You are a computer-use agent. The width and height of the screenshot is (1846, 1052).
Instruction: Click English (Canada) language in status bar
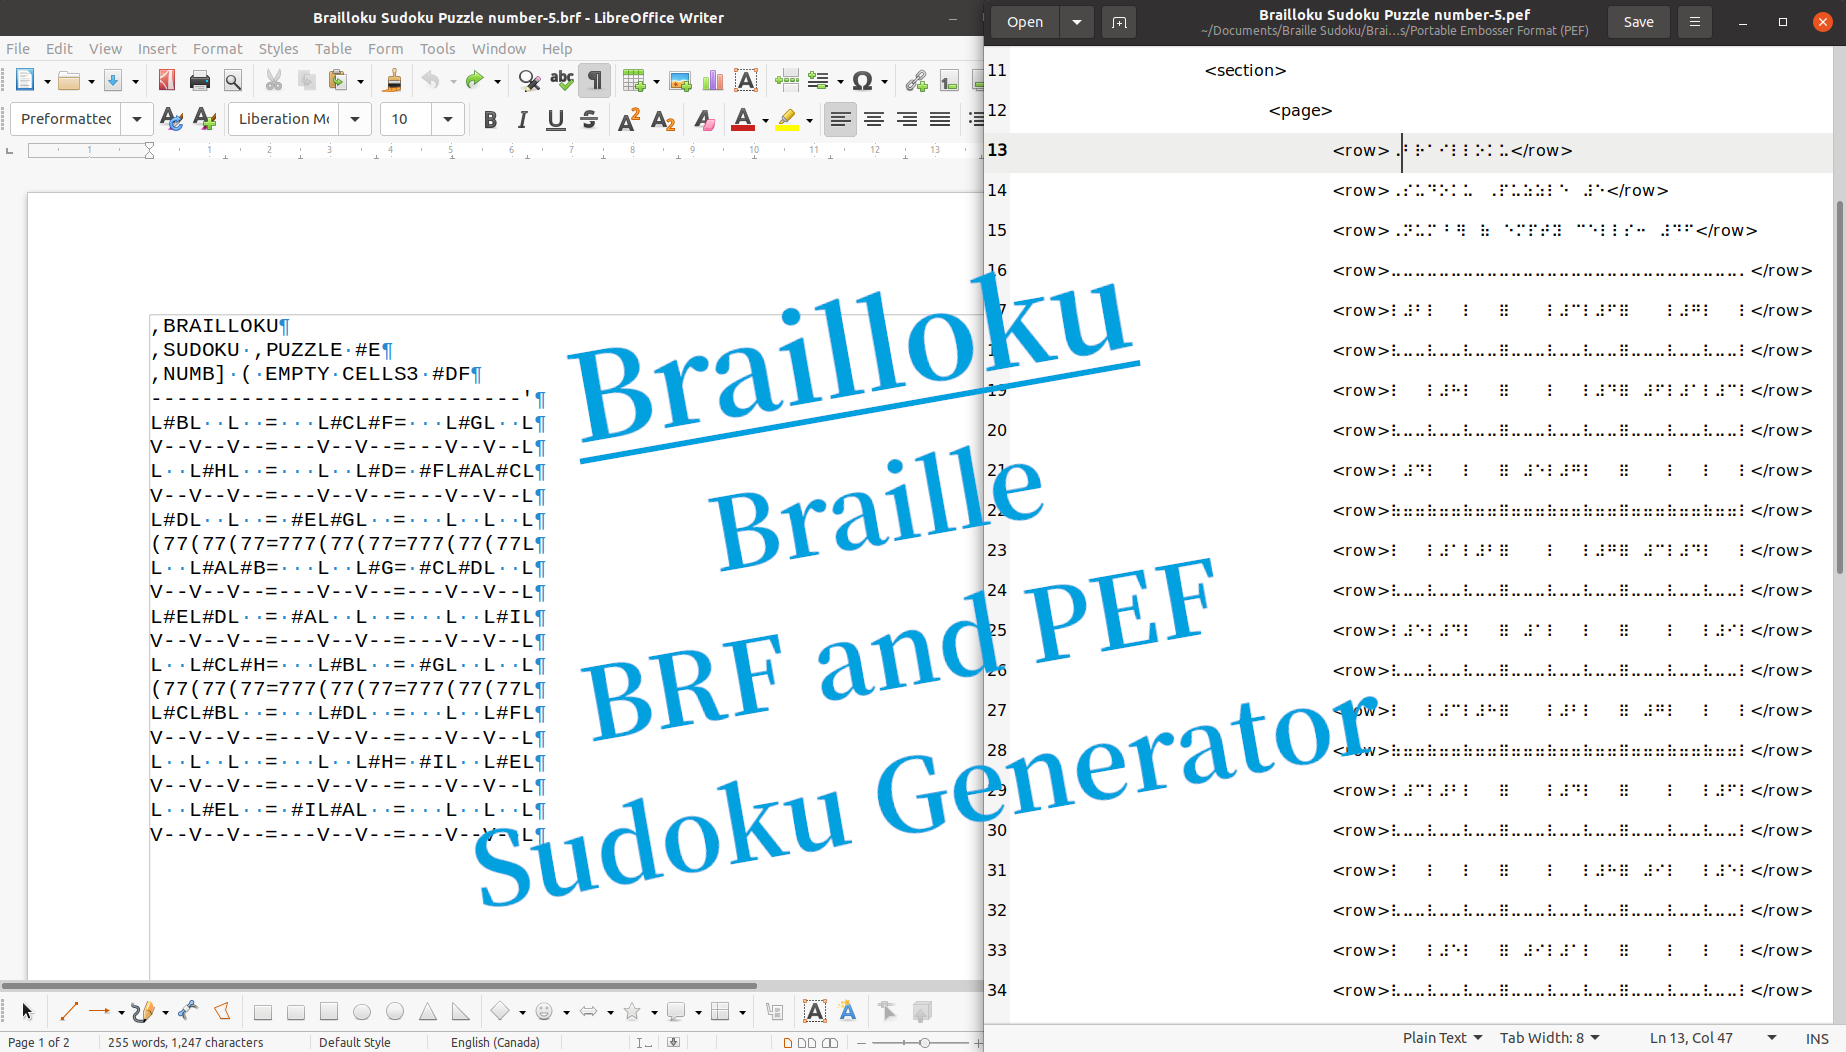pyautogui.click(x=495, y=1042)
